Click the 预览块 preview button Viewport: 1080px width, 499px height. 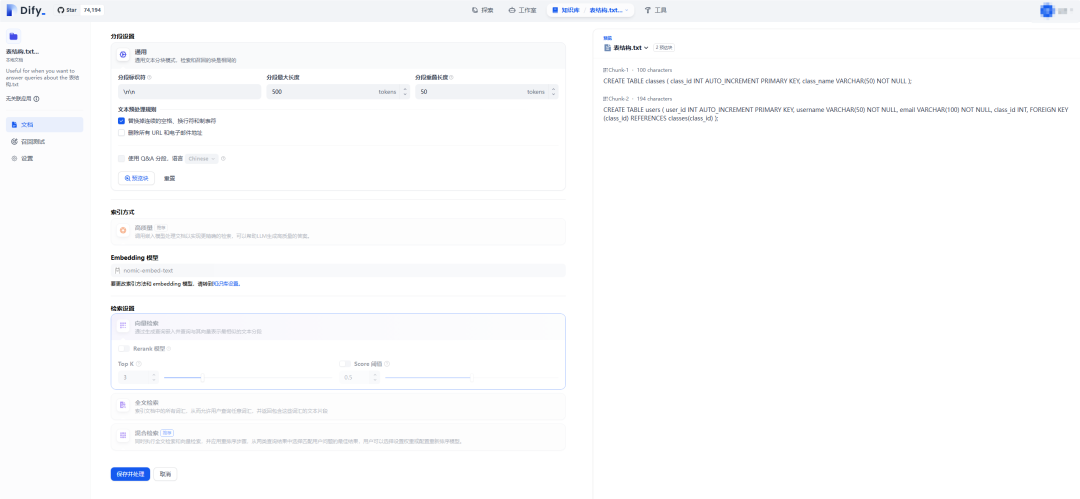pos(136,178)
